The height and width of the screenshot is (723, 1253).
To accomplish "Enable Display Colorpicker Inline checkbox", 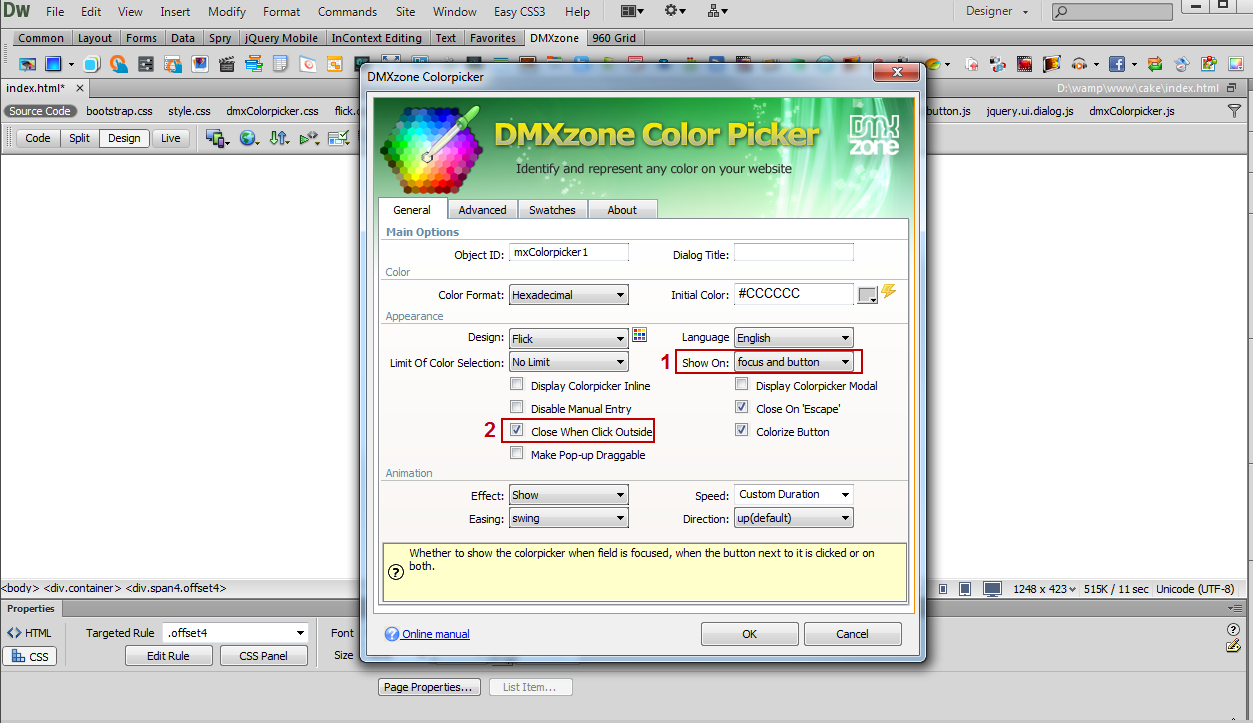I will (517, 384).
